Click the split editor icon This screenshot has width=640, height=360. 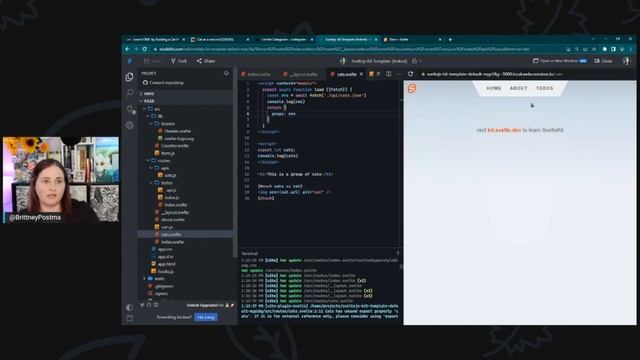pos(389,74)
